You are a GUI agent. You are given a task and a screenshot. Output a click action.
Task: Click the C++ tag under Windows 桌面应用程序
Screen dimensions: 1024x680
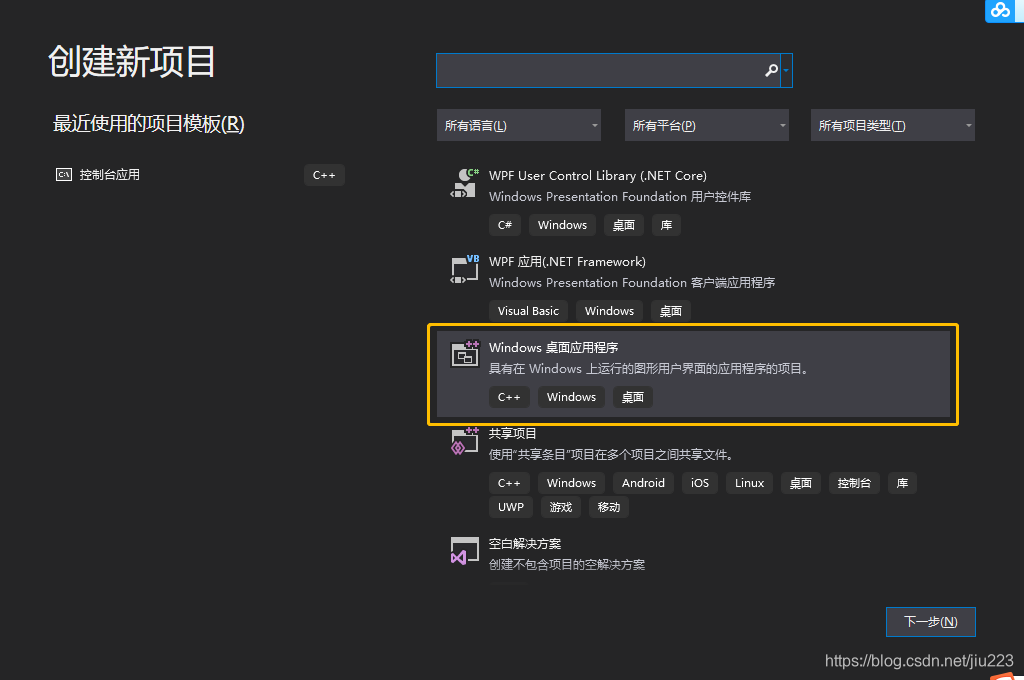pos(509,396)
